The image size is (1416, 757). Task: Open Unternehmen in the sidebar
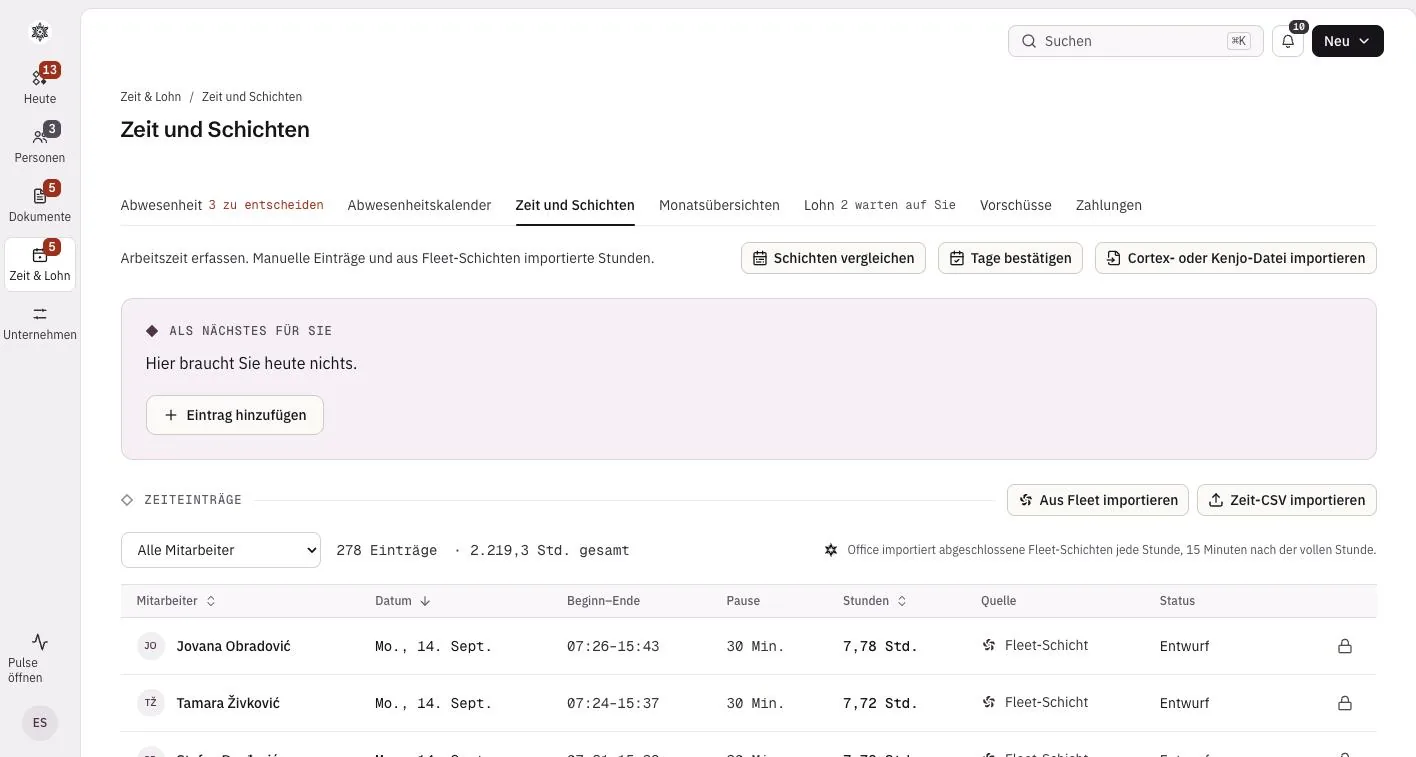coord(40,323)
